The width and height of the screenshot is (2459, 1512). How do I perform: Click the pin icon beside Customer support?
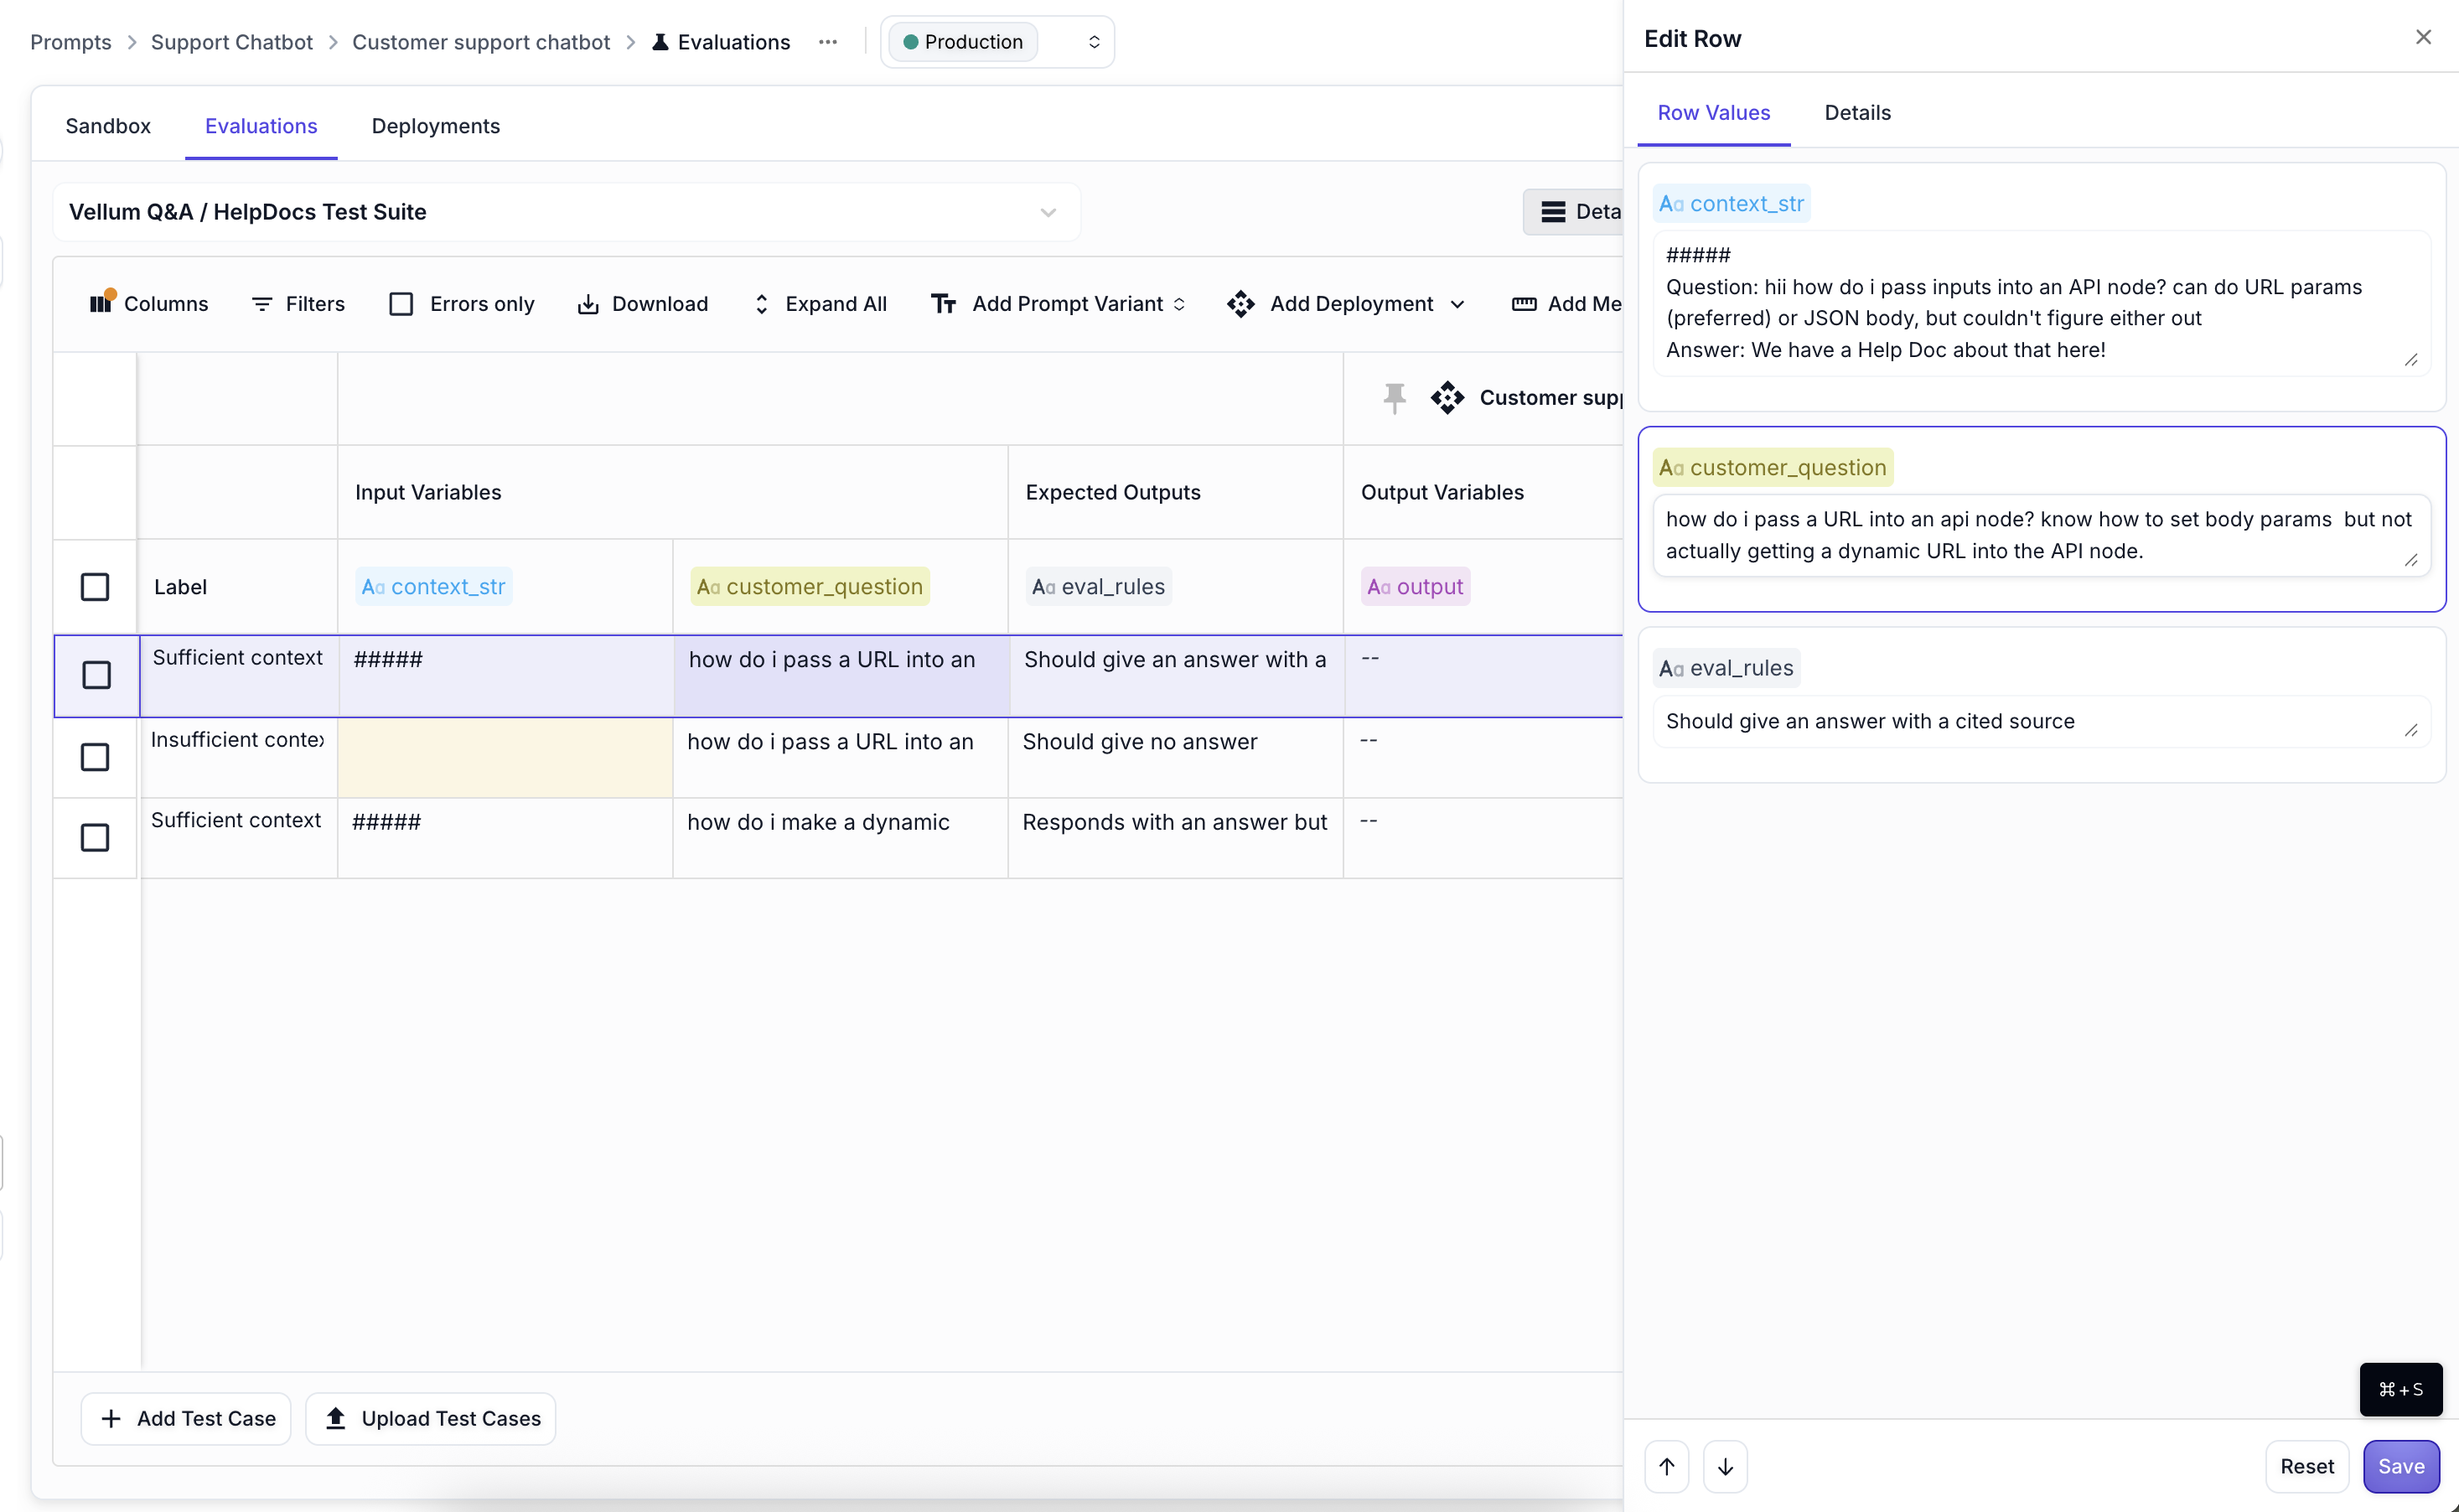pyautogui.click(x=1394, y=398)
